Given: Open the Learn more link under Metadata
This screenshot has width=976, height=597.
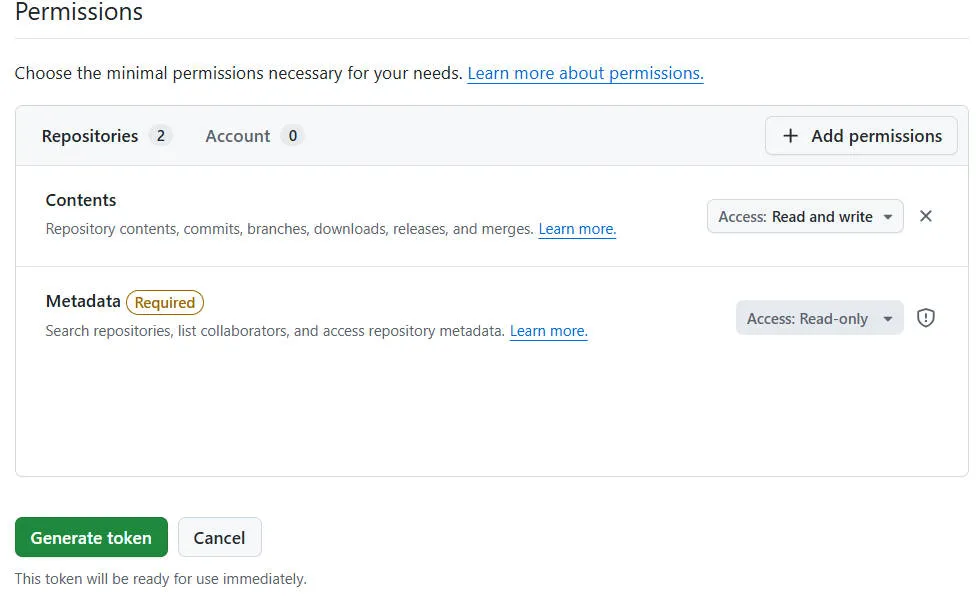Looking at the screenshot, I should coord(548,331).
